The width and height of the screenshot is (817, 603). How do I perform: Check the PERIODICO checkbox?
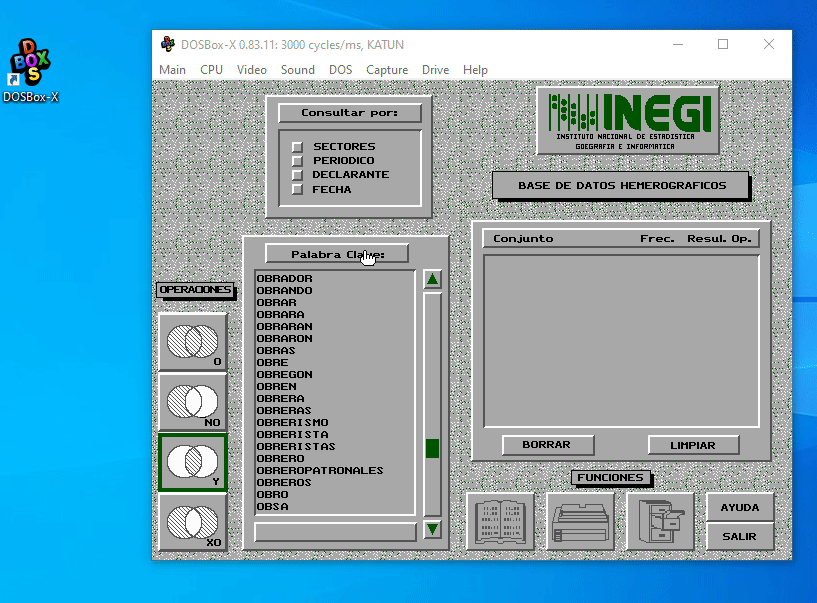click(297, 161)
